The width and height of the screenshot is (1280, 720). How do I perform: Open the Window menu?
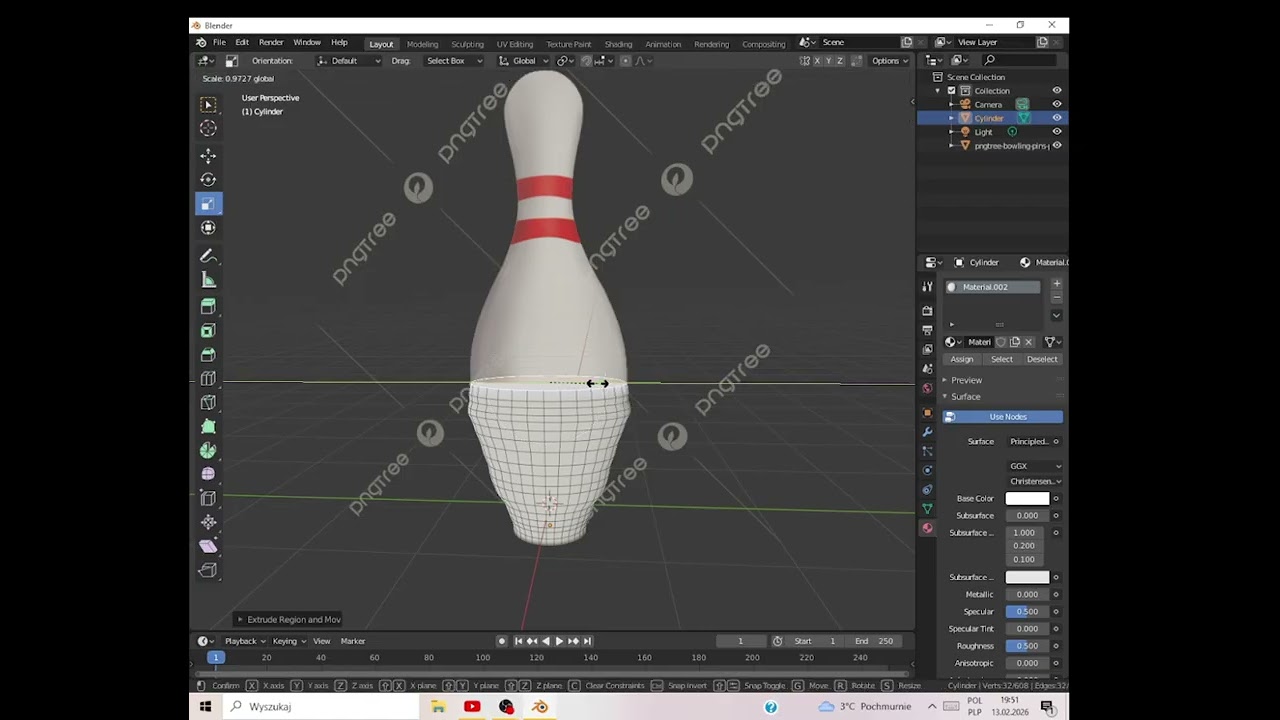coord(307,43)
